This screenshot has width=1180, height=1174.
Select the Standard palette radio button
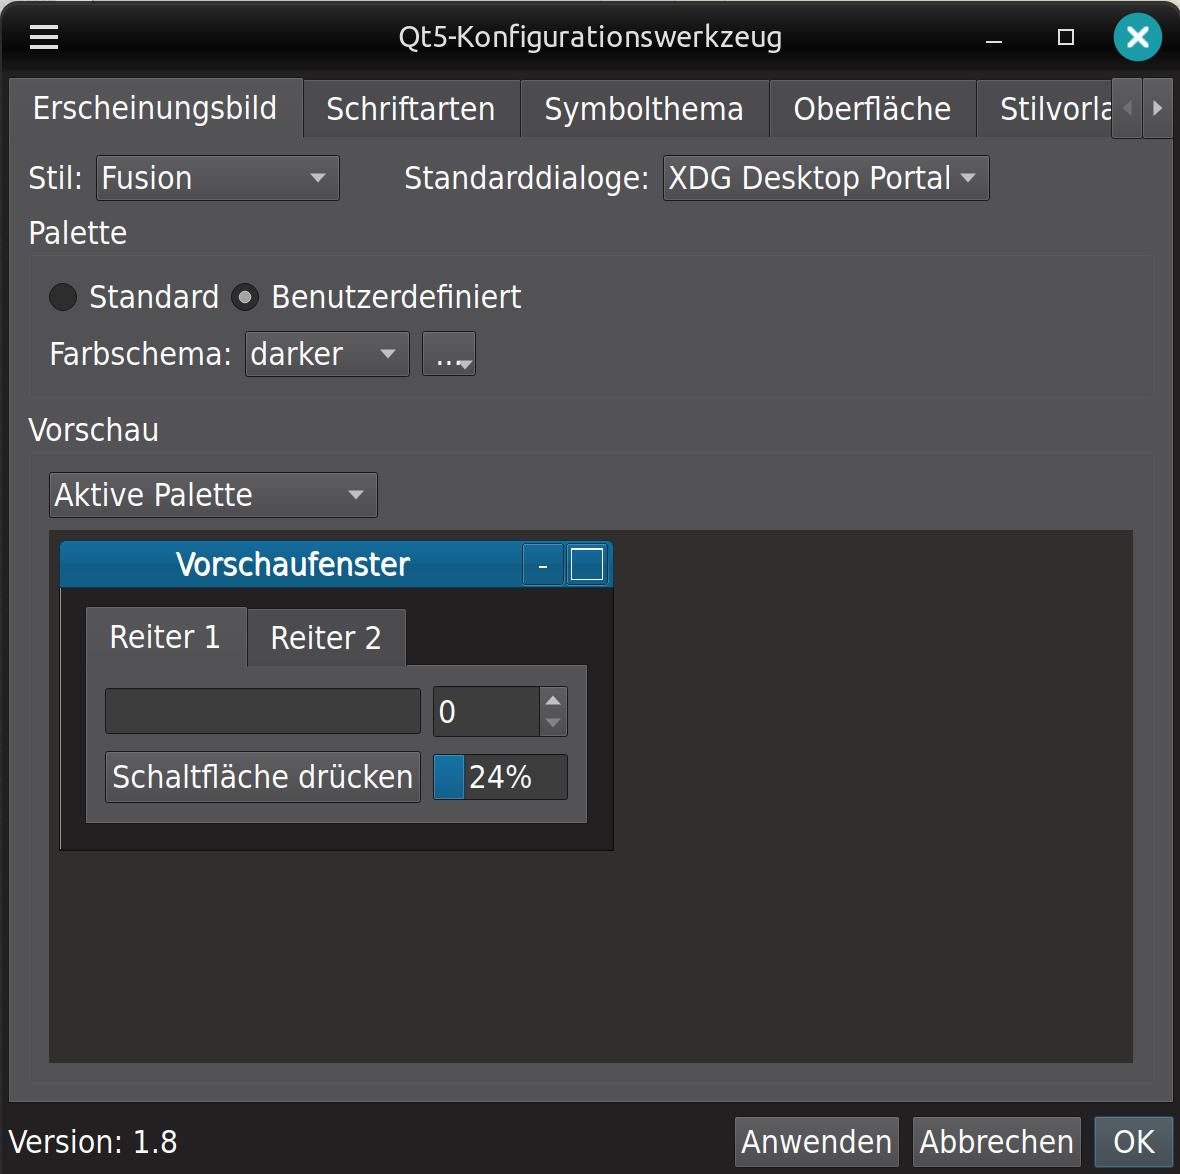(63, 297)
